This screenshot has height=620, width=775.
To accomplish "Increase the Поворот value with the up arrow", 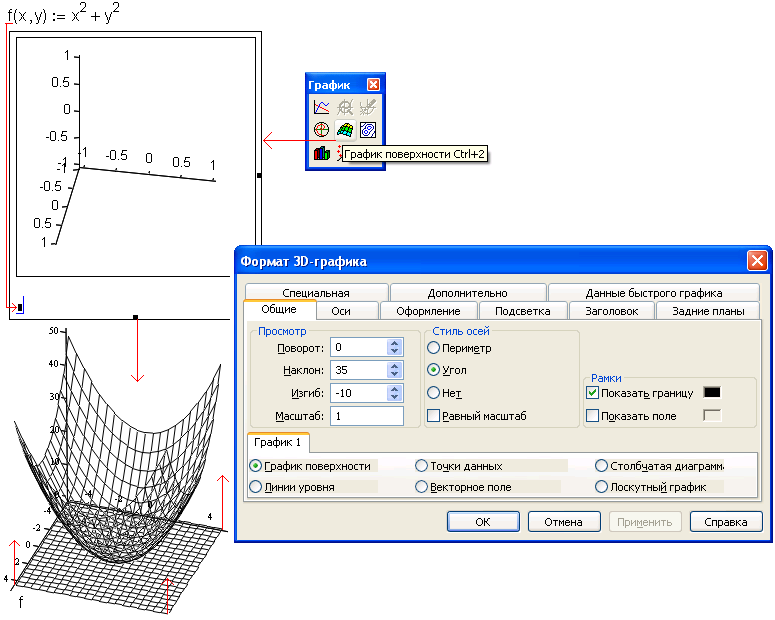I will coord(394,344).
